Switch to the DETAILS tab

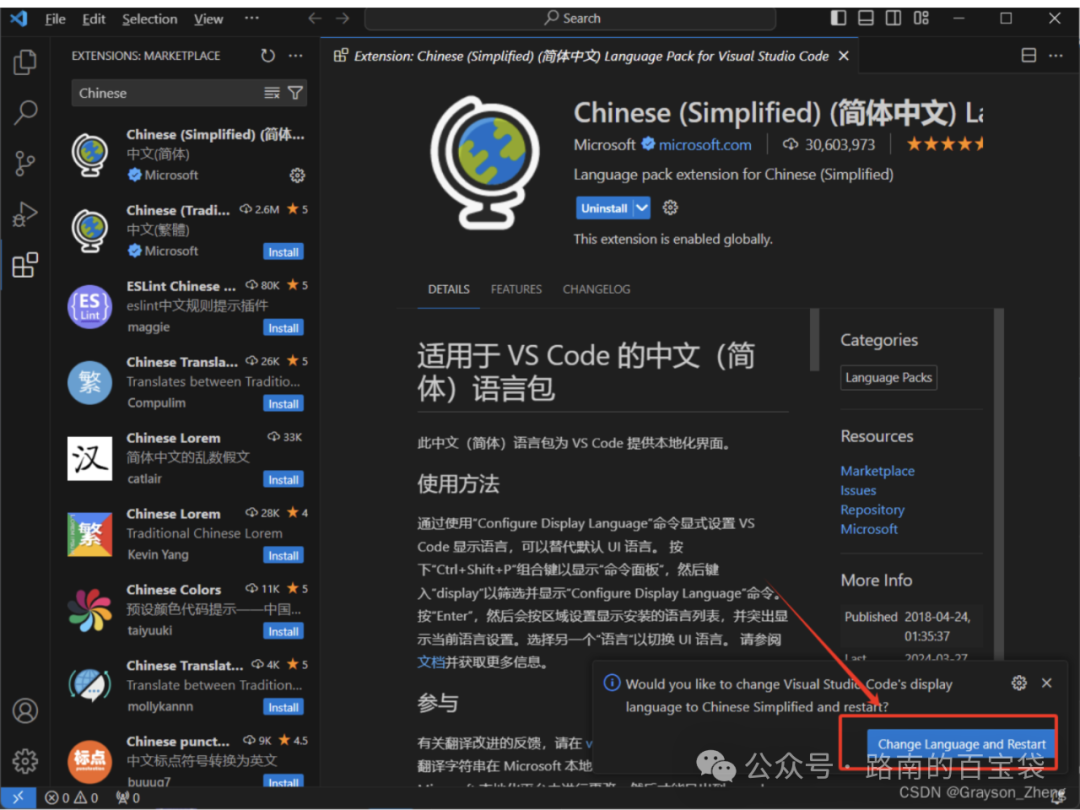point(448,289)
